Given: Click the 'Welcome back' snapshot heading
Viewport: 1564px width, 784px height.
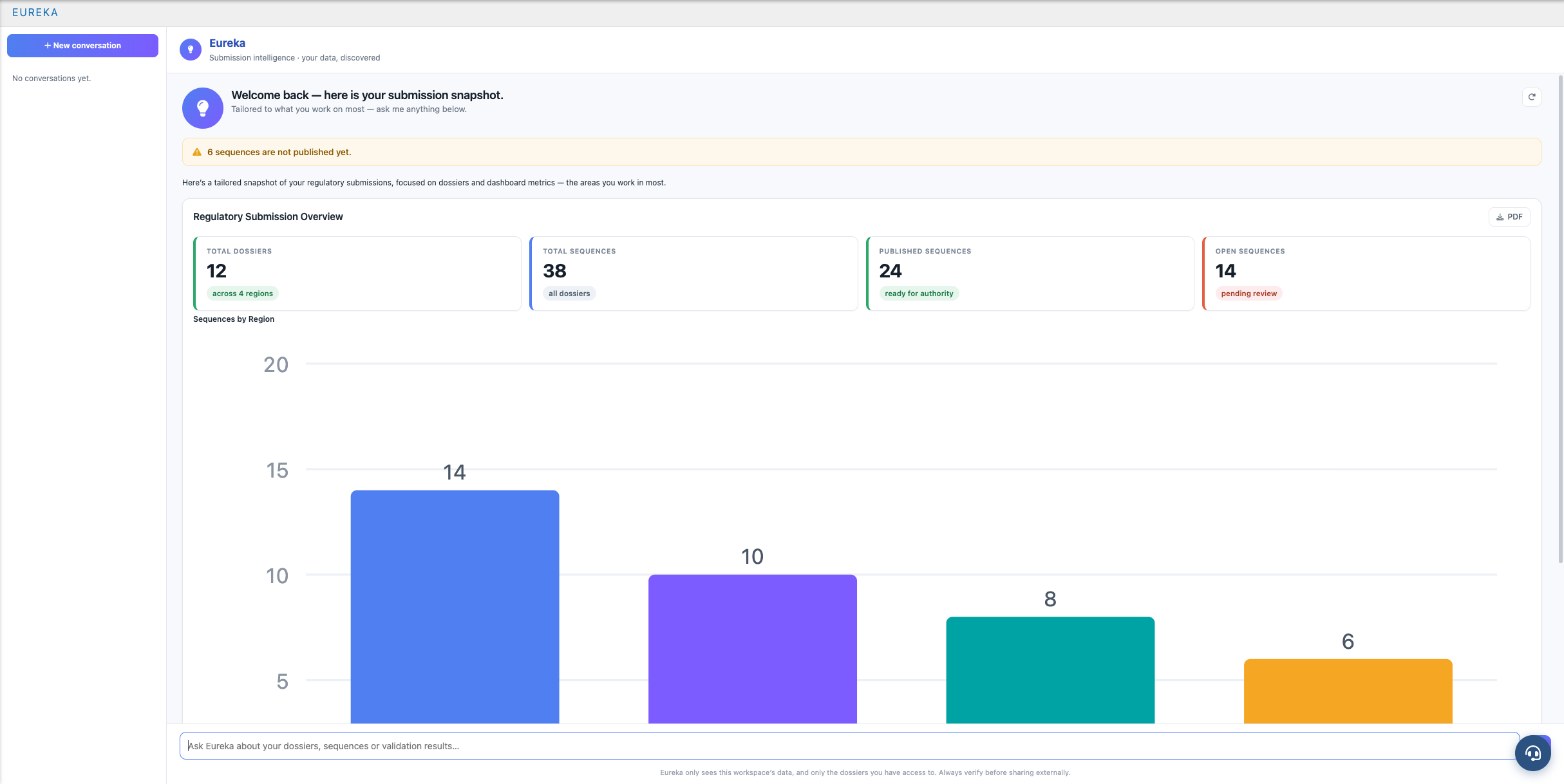Looking at the screenshot, I should point(367,95).
